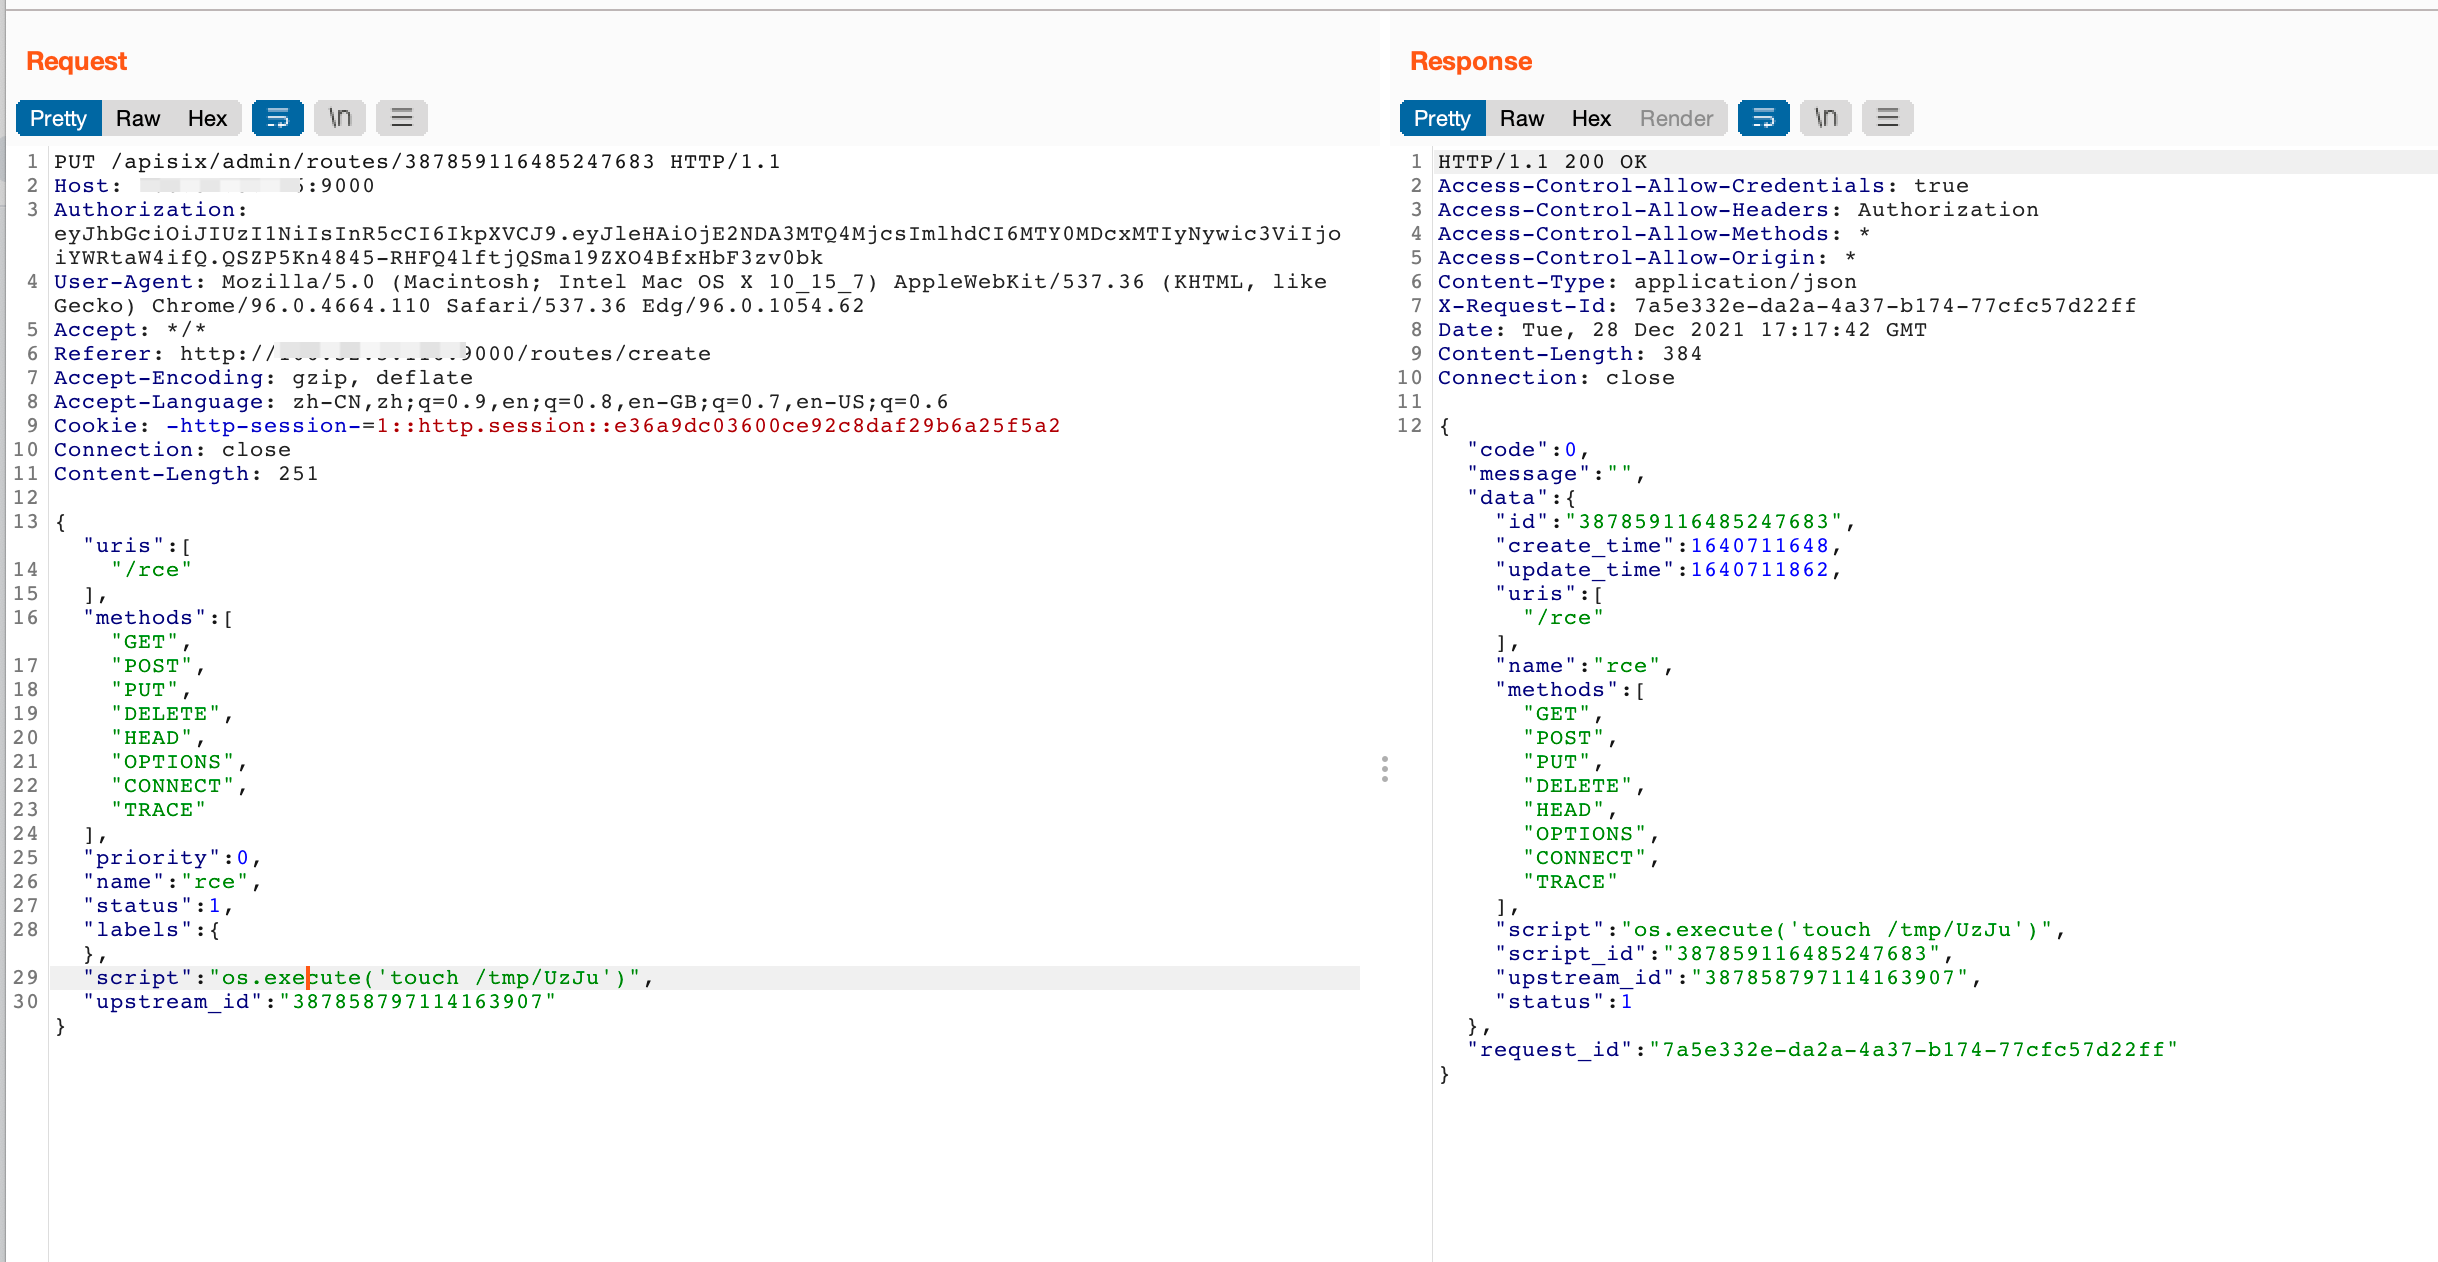Toggle non-printable characters \n in Request panel

pos(340,118)
